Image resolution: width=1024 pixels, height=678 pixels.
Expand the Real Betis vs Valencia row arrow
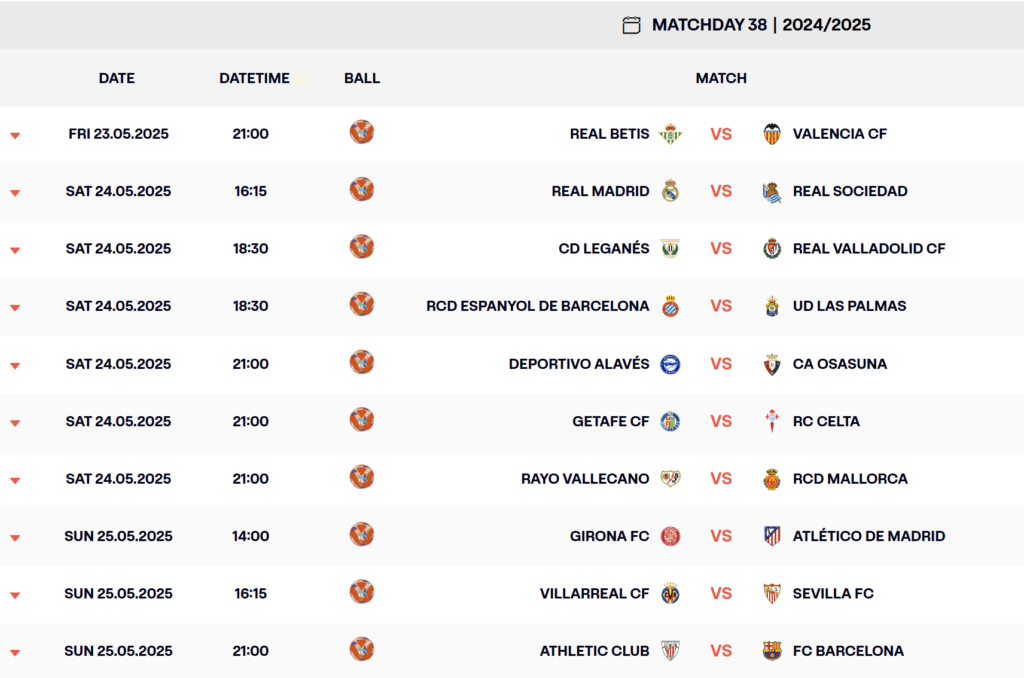click(x=15, y=135)
